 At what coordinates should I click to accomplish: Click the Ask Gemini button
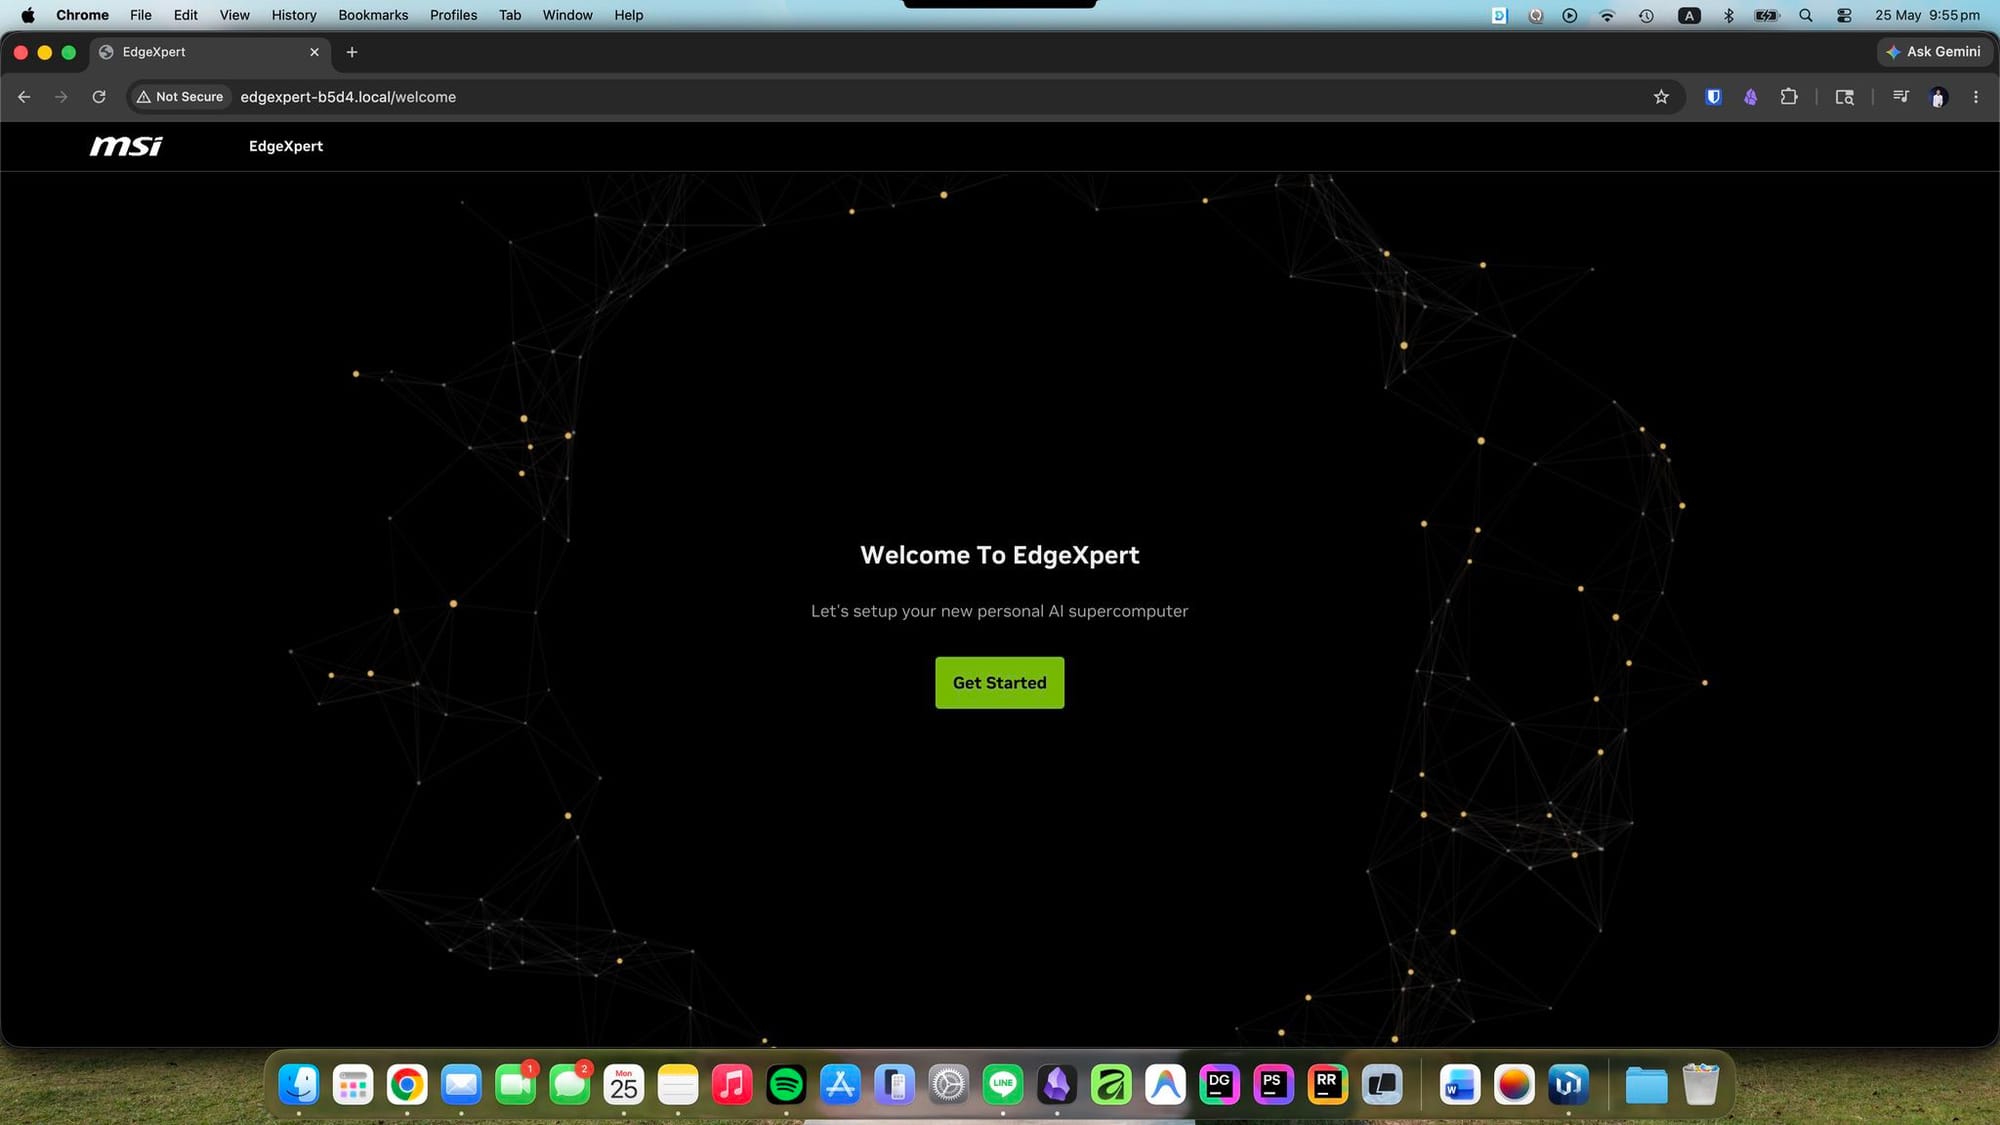pos(1933,52)
